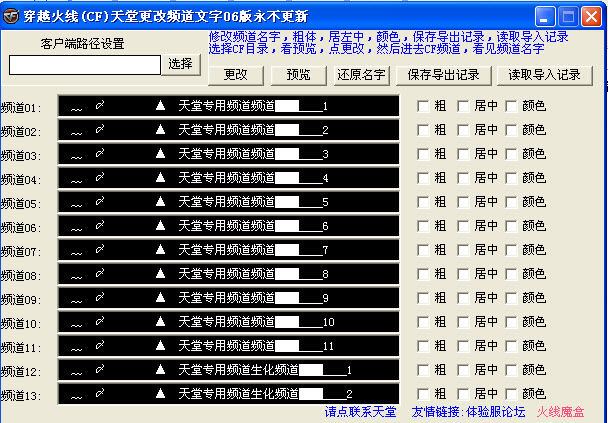Enable 颜色 for 频道13
This screenshot has width=608, height=423.
point(511,394)
